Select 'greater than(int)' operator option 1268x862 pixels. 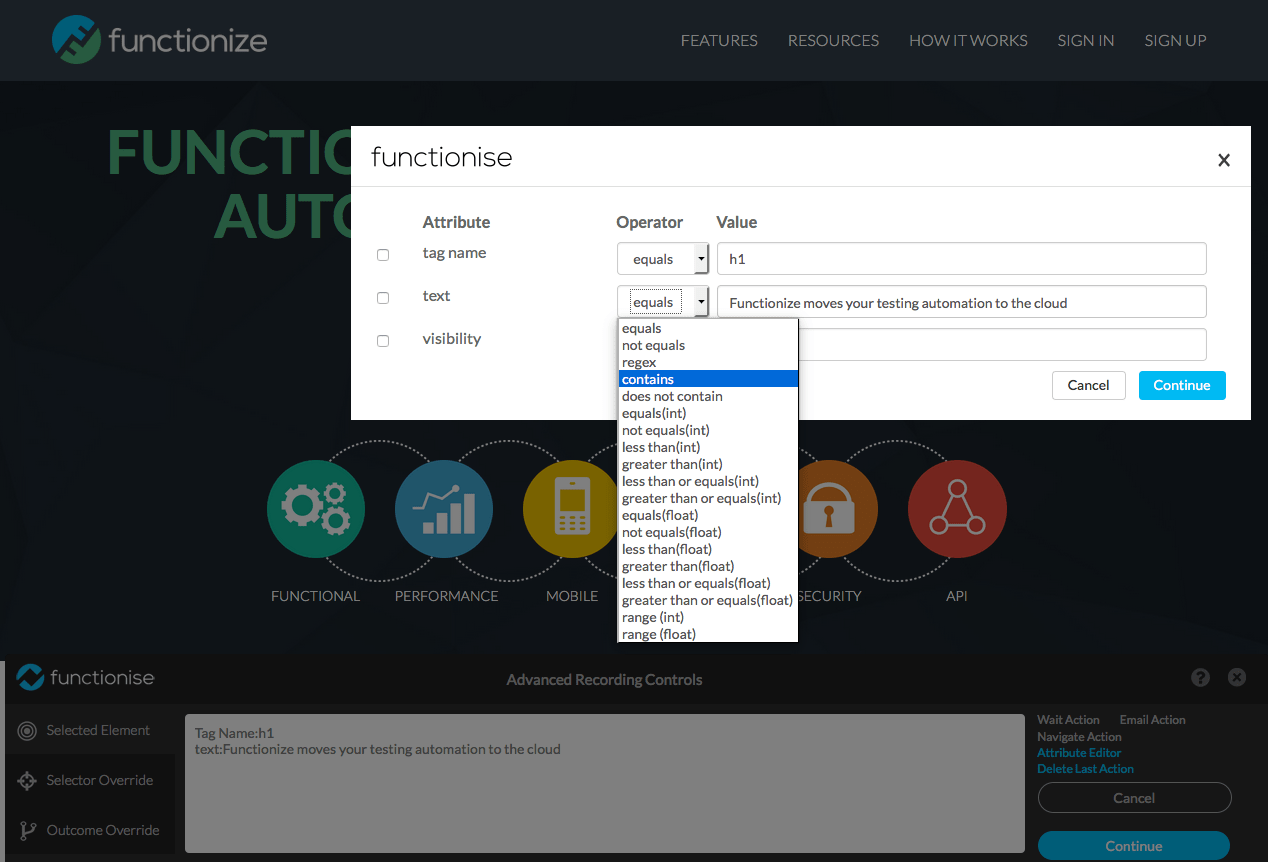pos(708,464)
